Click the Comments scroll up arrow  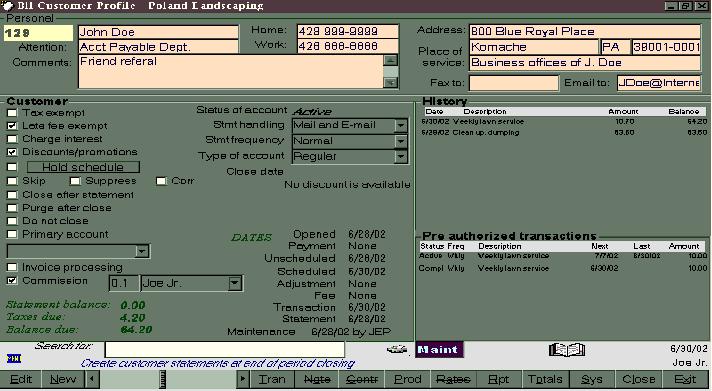click(x=391, y=60)
